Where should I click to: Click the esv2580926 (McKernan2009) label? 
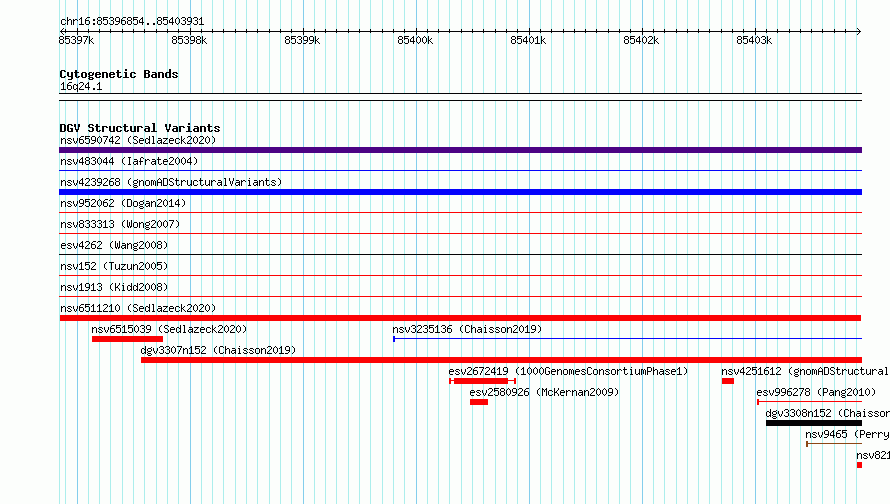pos(544,392)
